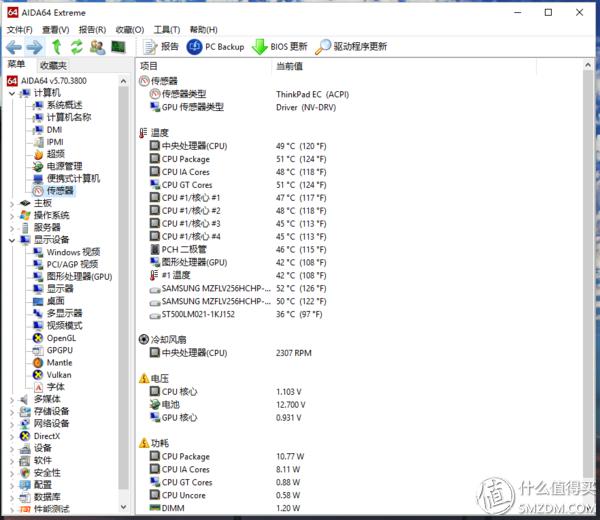
Task: Open the 报告 report button
Action: 161,47
